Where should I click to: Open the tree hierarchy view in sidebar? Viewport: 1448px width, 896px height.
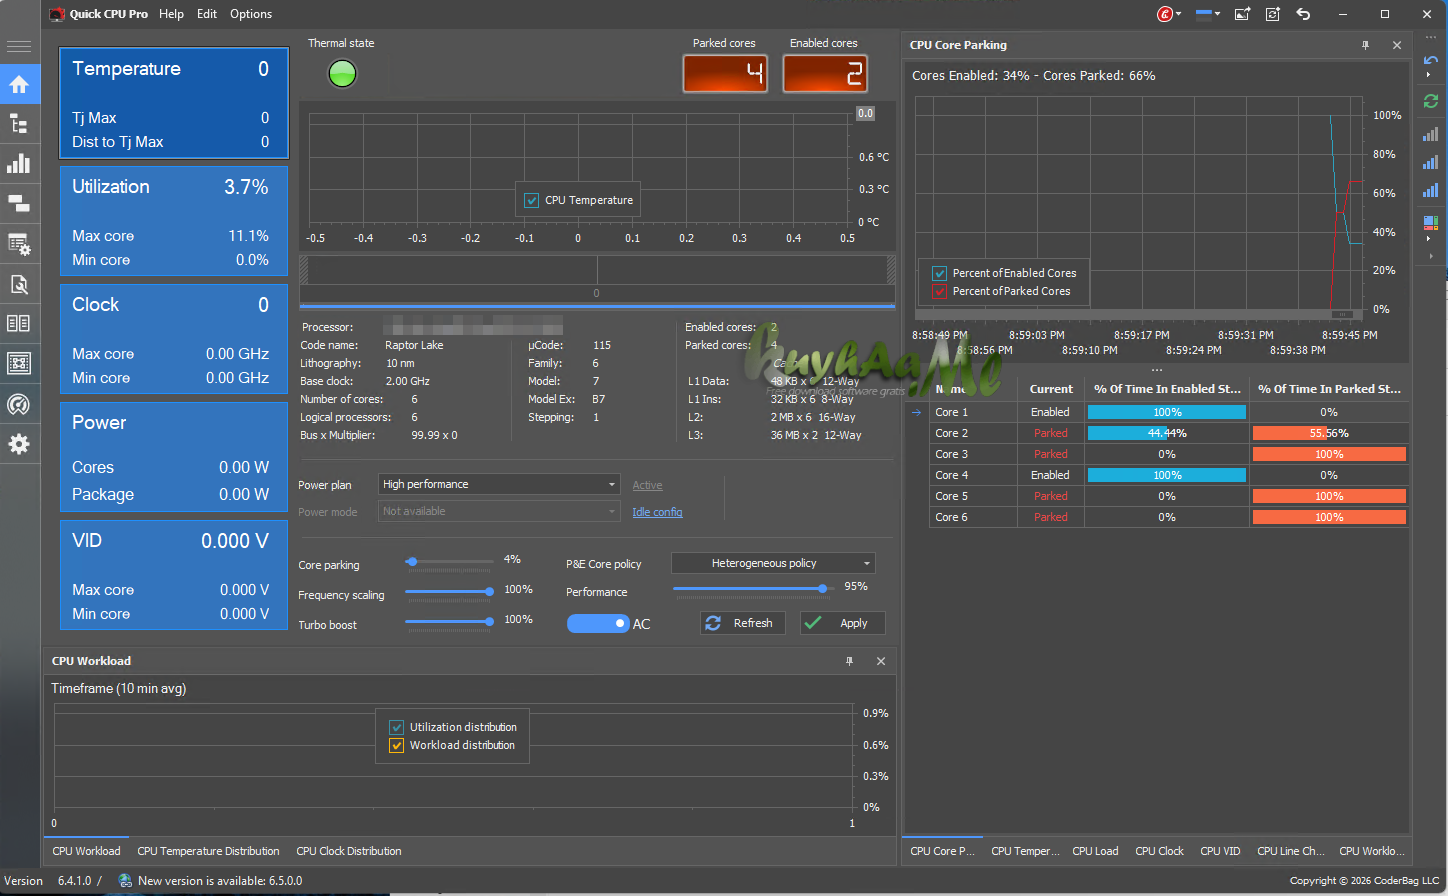(x=19, y=124)
